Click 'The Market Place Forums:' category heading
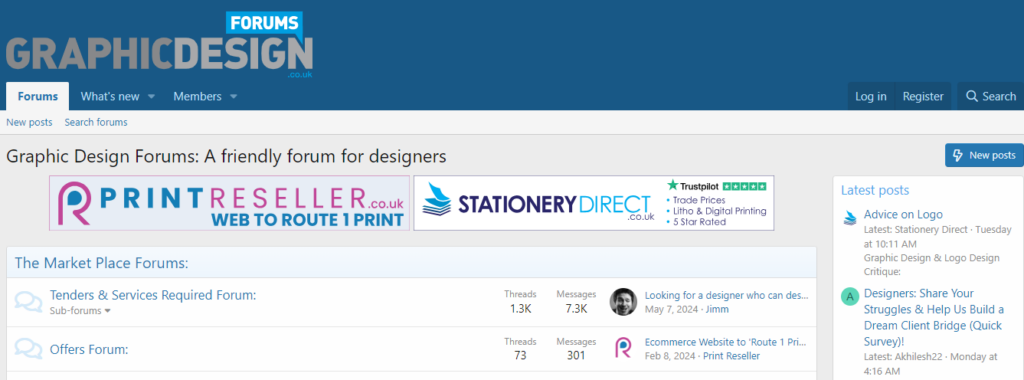Viewport: 1024px width, 380px height. pyautogui.click(x=101, y=263)
